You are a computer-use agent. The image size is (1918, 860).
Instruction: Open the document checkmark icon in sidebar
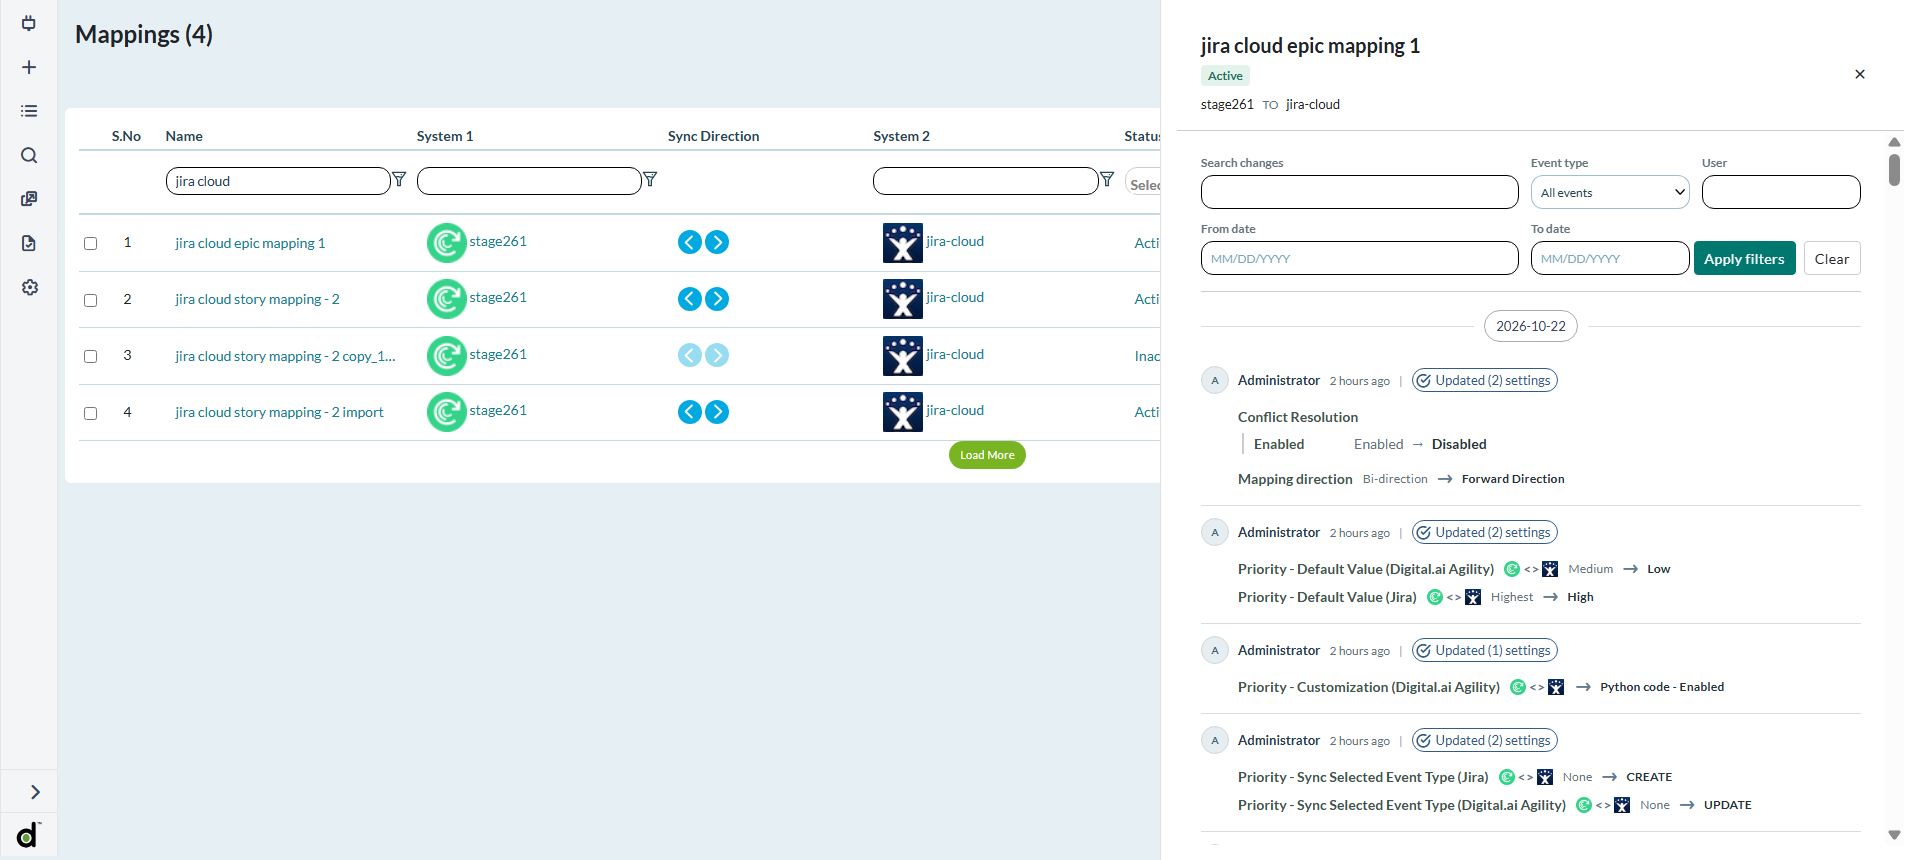[x=29, y=243]
